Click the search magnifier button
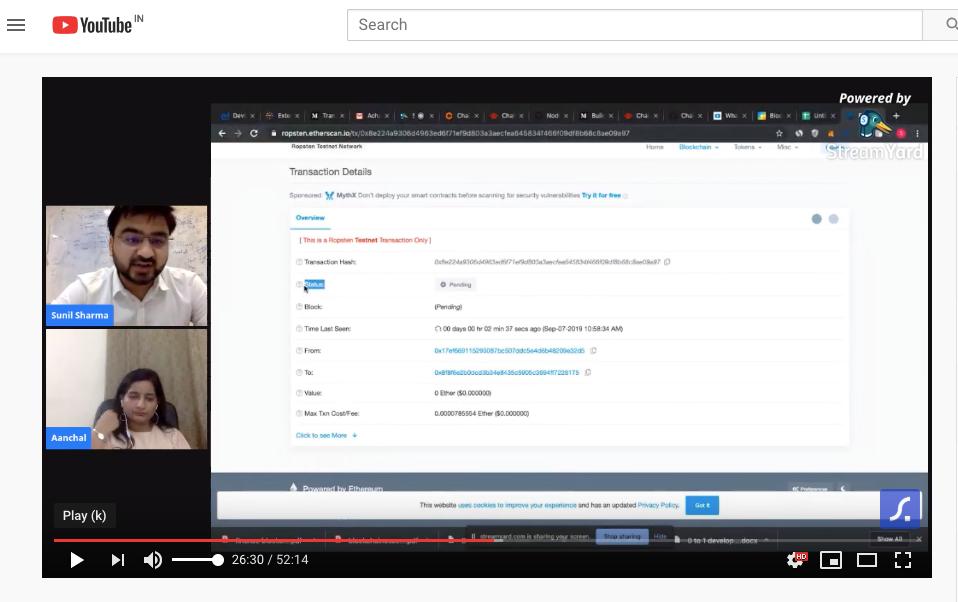Viewport: 958px width, 602px height. [x=949, y=25]
